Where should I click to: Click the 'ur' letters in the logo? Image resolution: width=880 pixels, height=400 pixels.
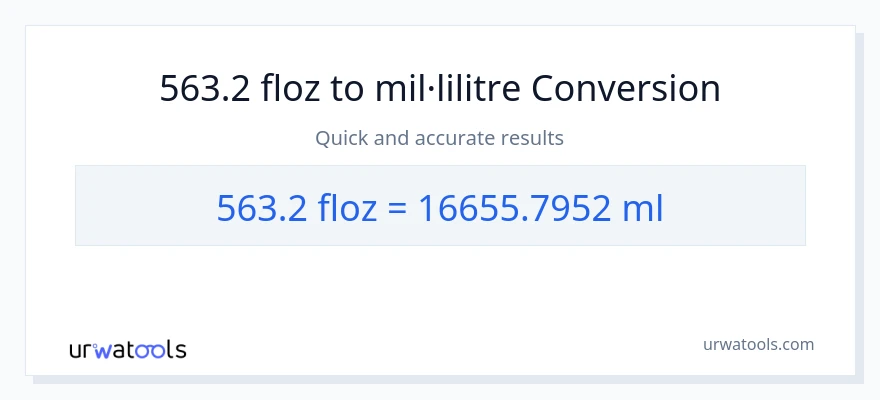coord(82,350)
